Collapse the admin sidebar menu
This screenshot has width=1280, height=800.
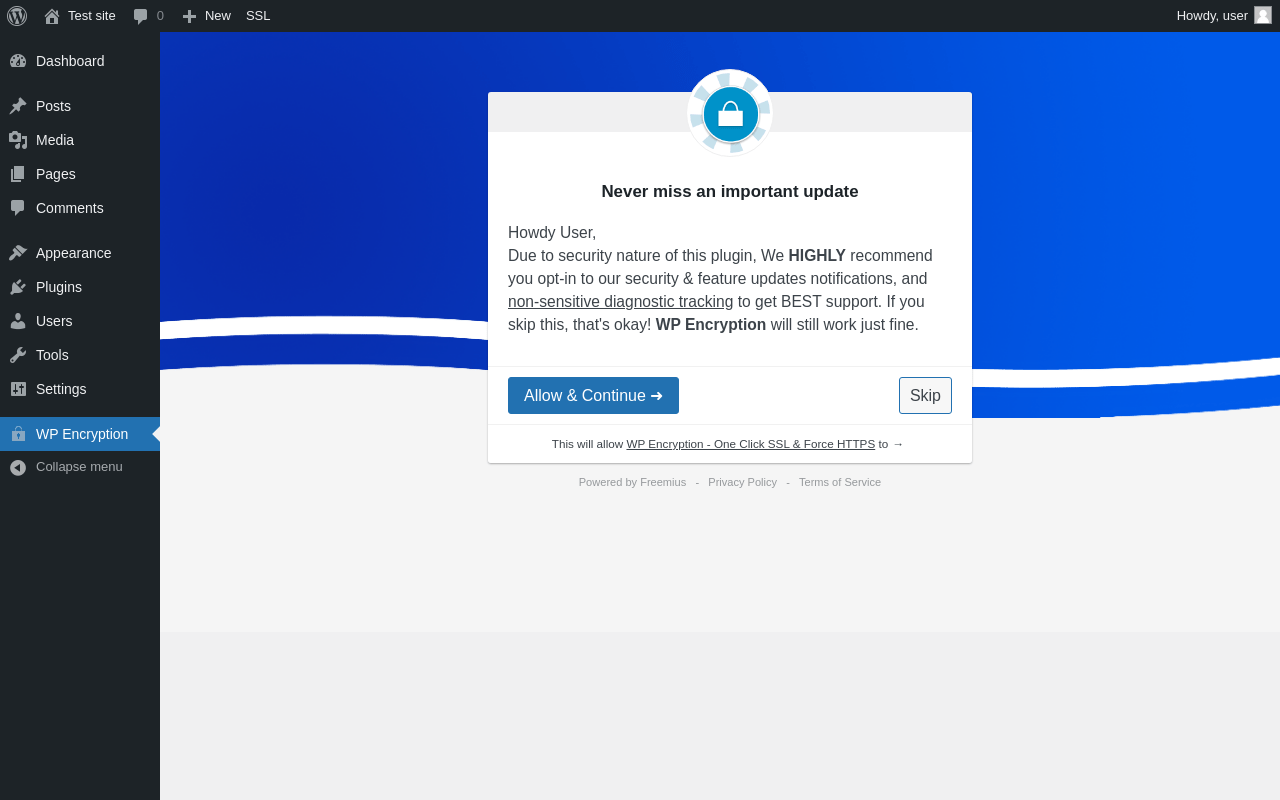(x=80, y=467)
